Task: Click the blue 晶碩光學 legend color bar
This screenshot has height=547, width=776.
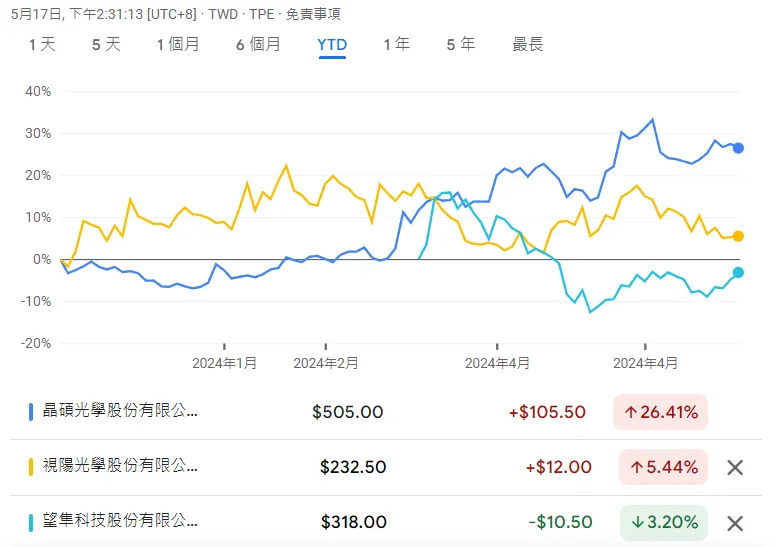Action: 33,411
